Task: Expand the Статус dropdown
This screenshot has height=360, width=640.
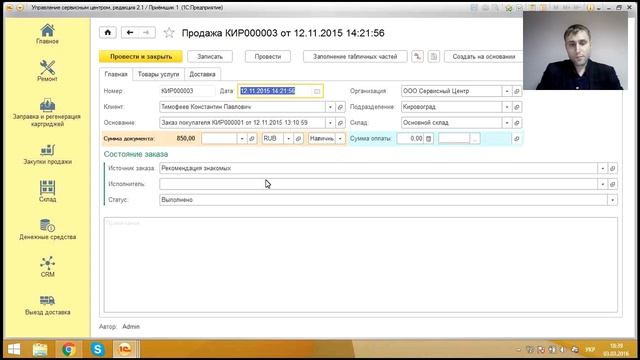Action: click(612, 200)
